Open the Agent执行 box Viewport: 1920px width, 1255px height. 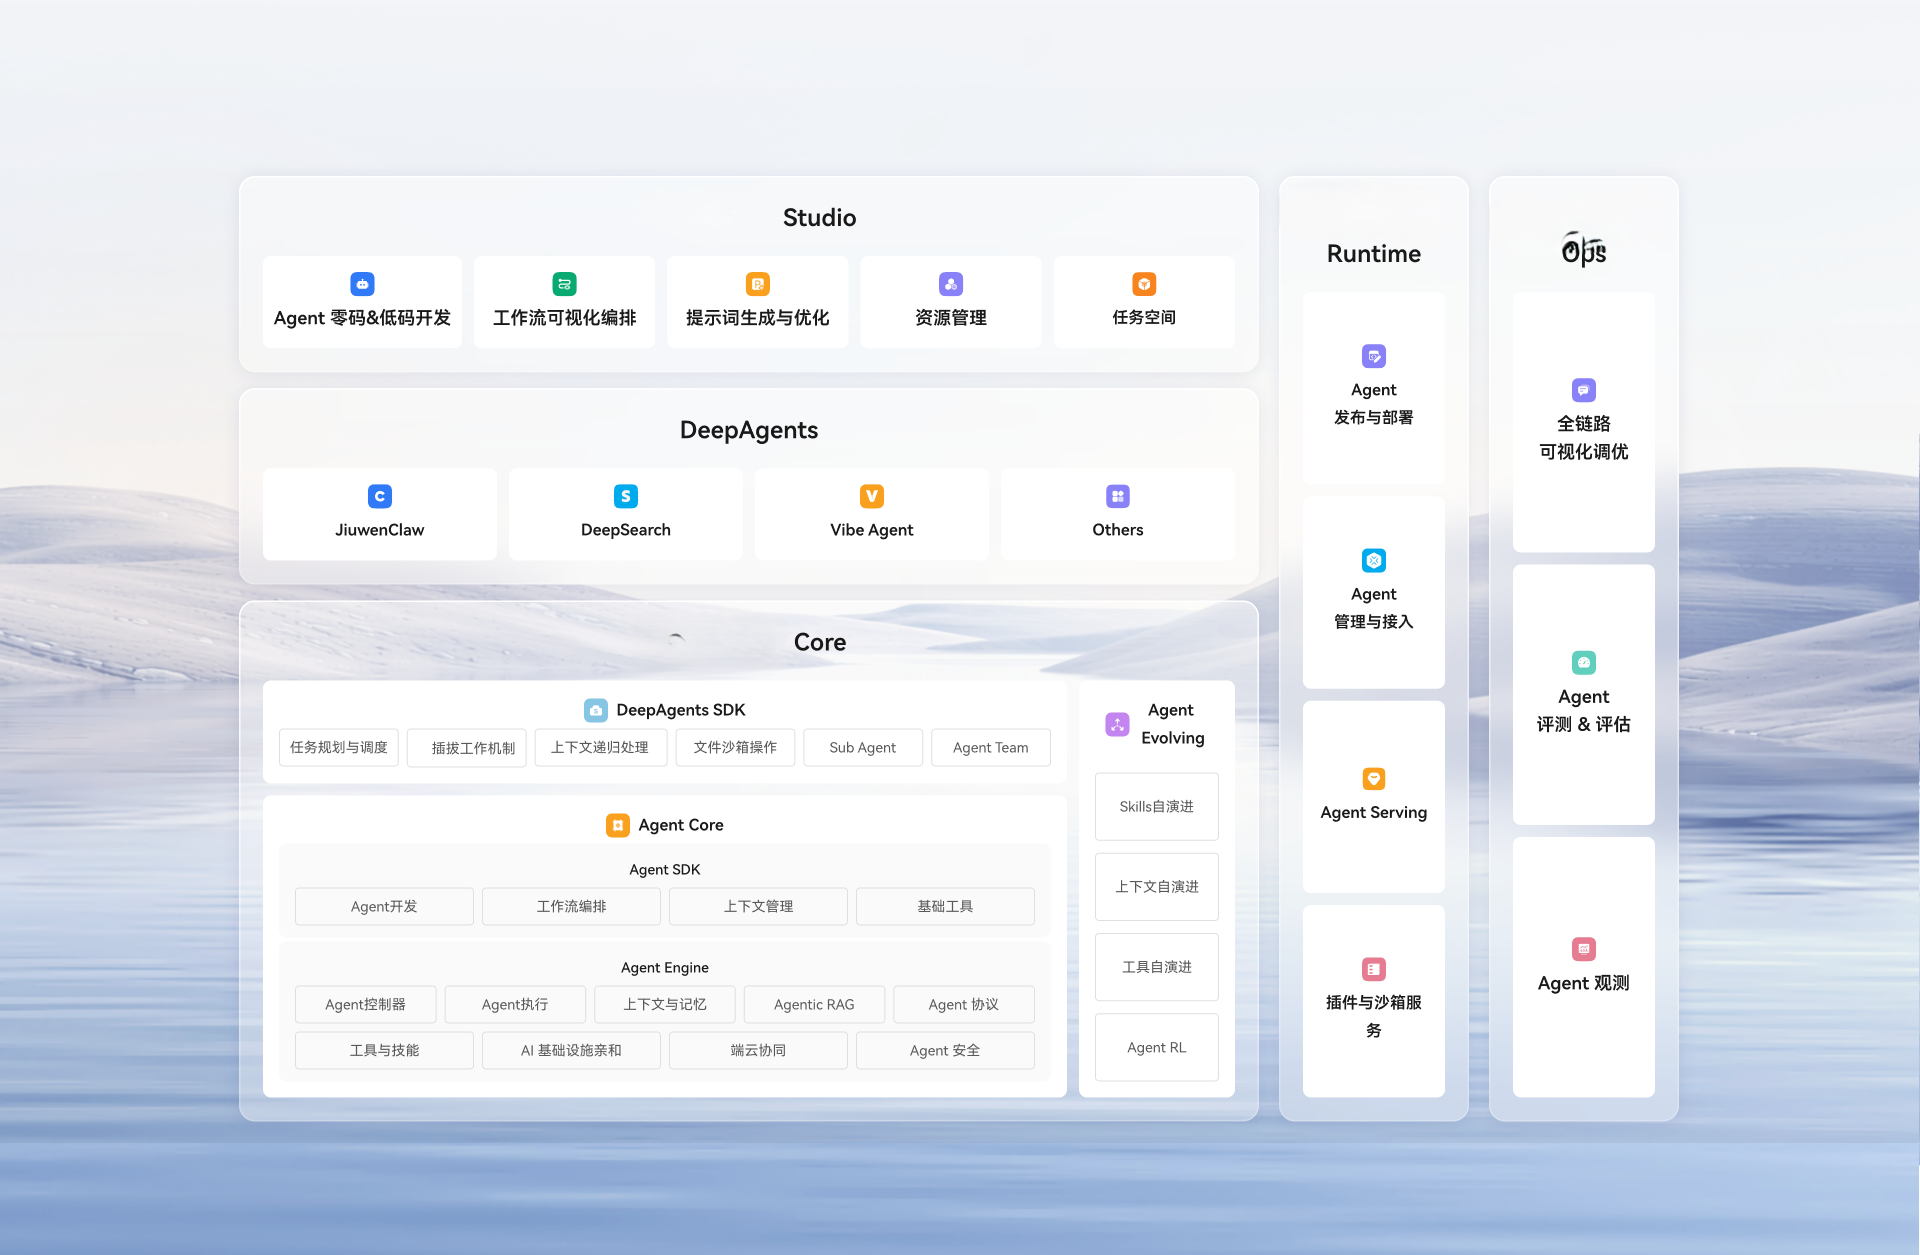click(x=515, y=1004)
